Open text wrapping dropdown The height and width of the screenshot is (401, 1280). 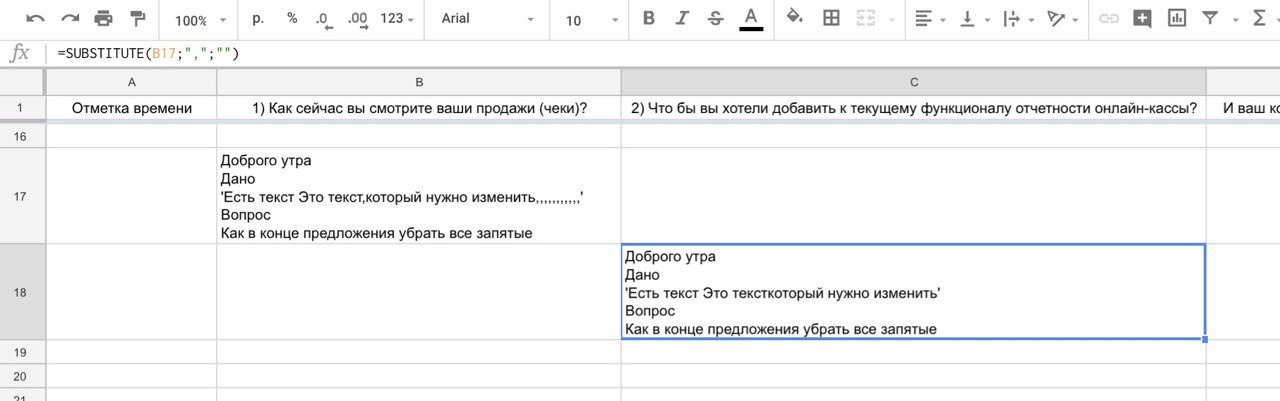(1017, 18)
